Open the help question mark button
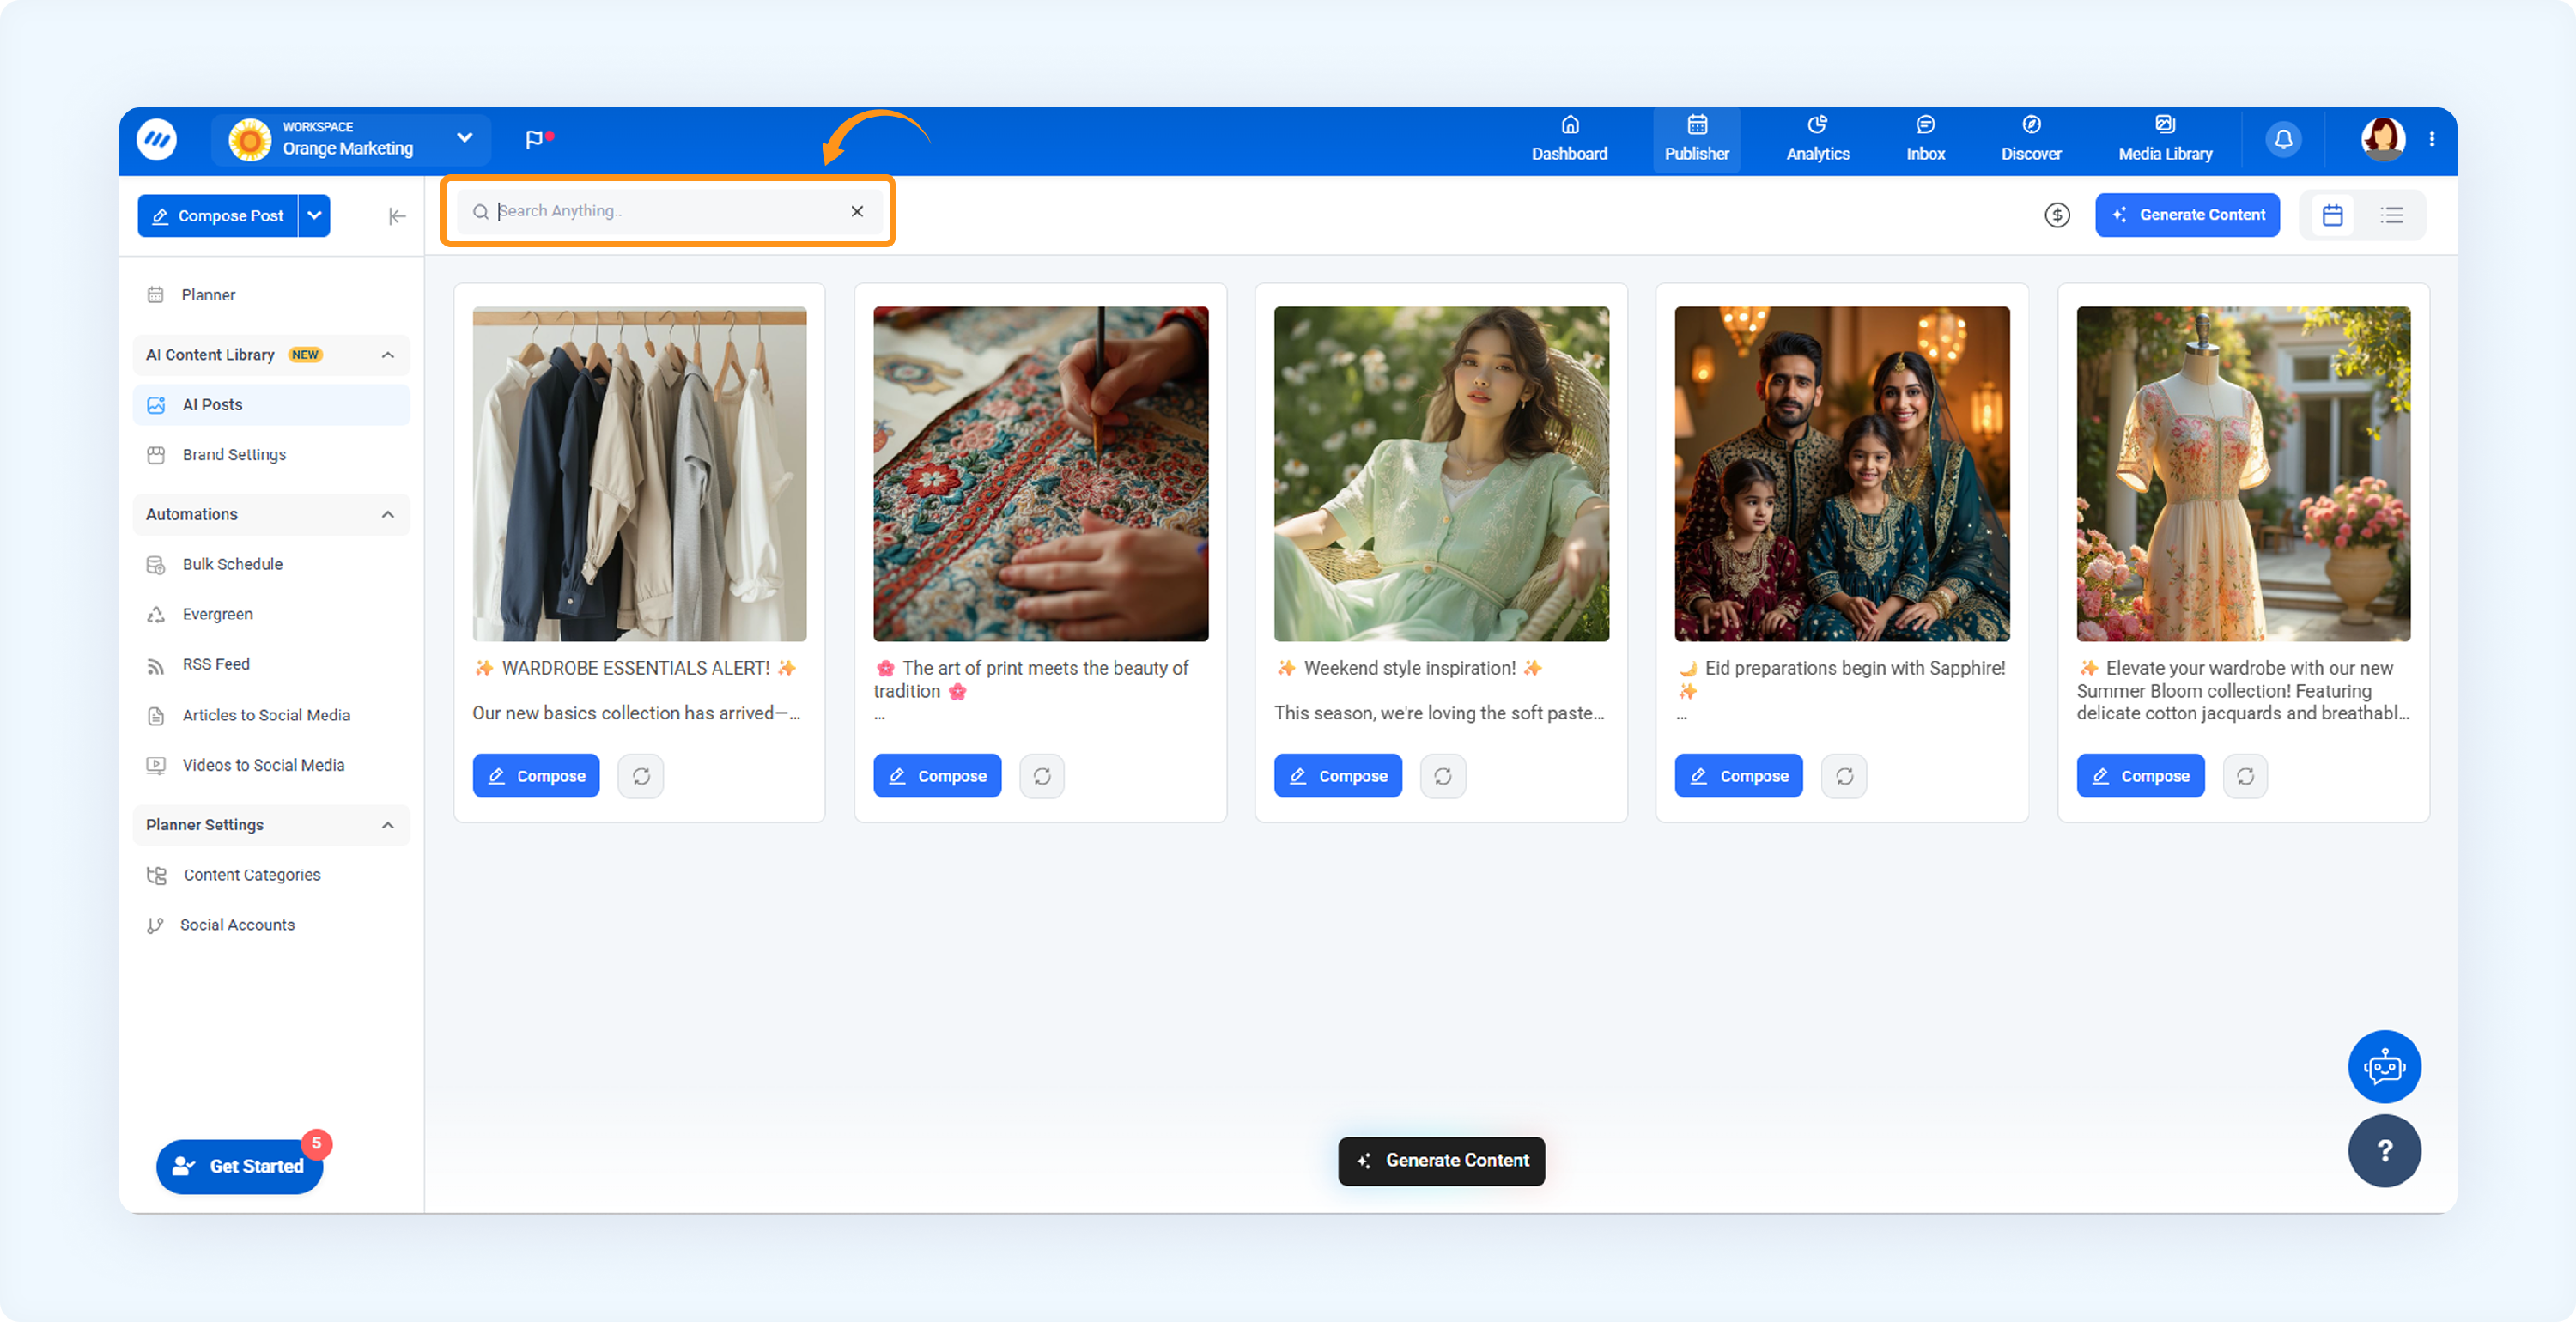The height and width of the screenshot is (1322, 2576). (x=2384, y=1150)
